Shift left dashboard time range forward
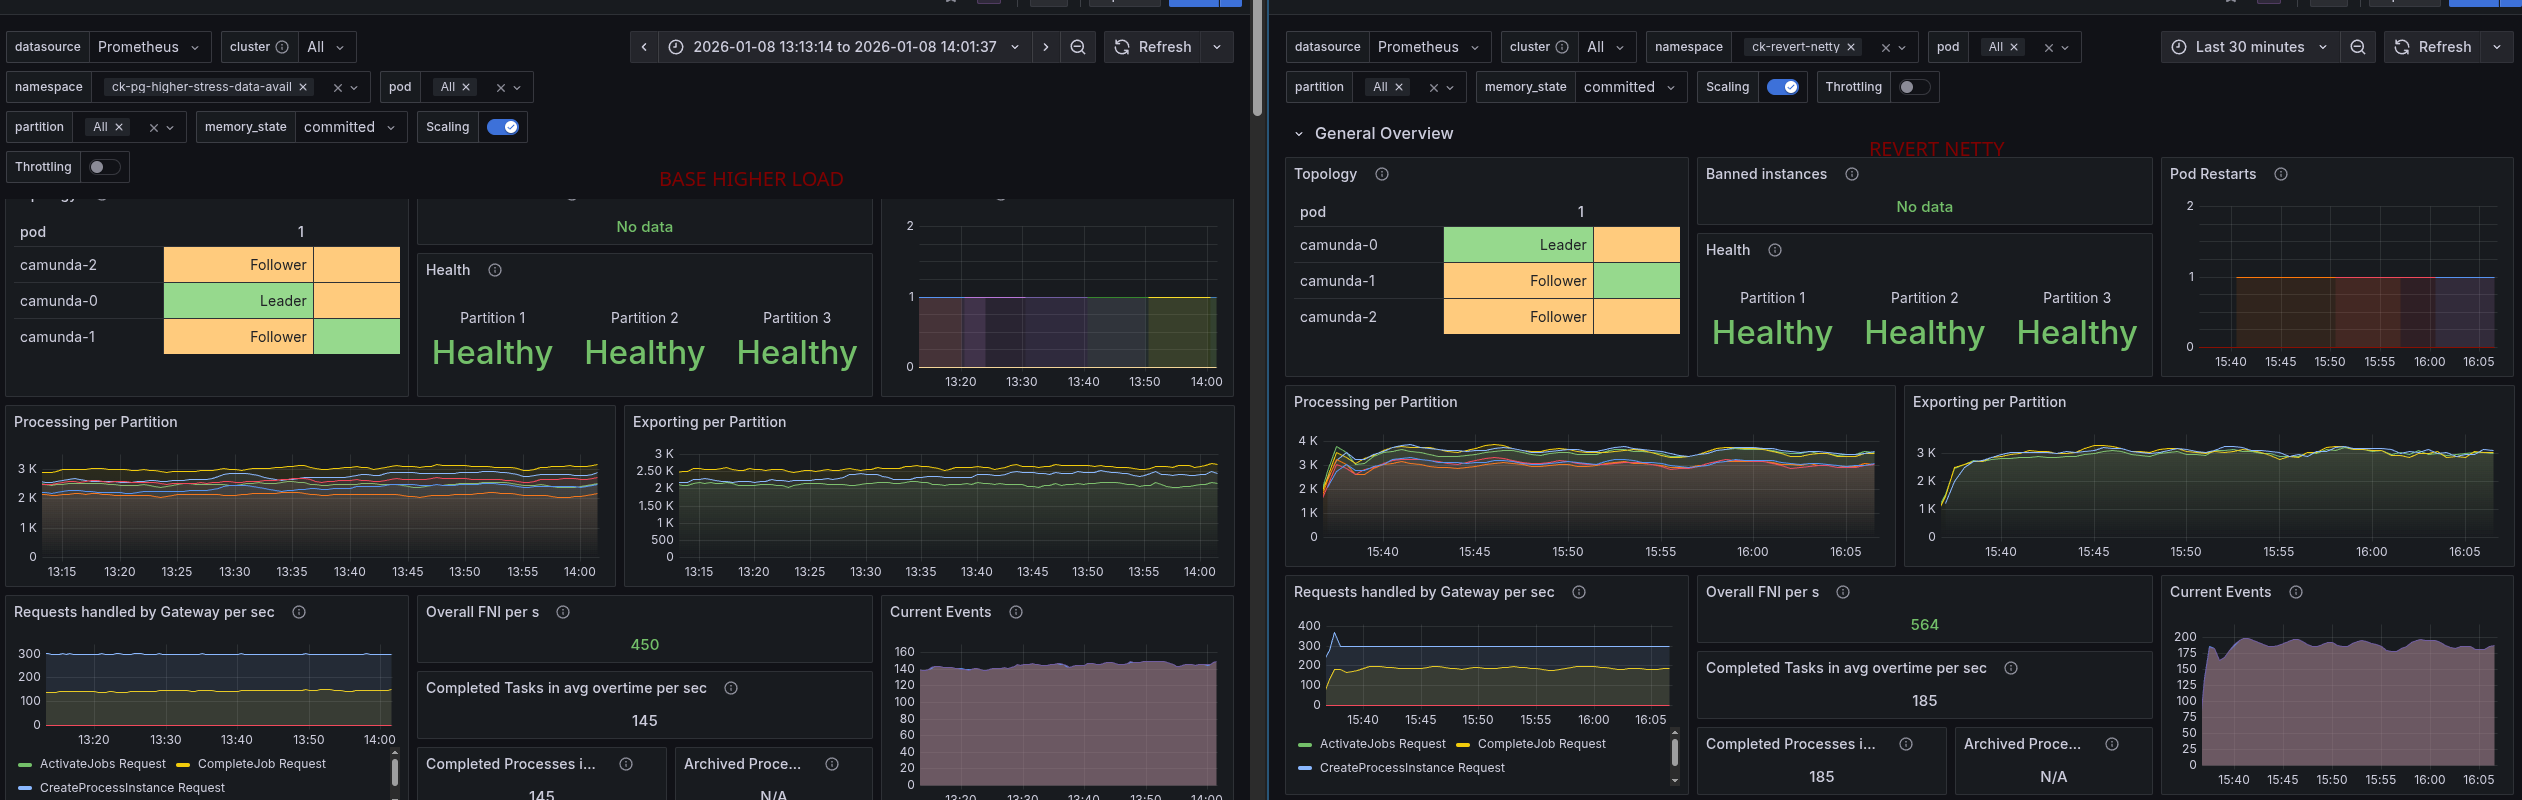 click(1045, 47)
